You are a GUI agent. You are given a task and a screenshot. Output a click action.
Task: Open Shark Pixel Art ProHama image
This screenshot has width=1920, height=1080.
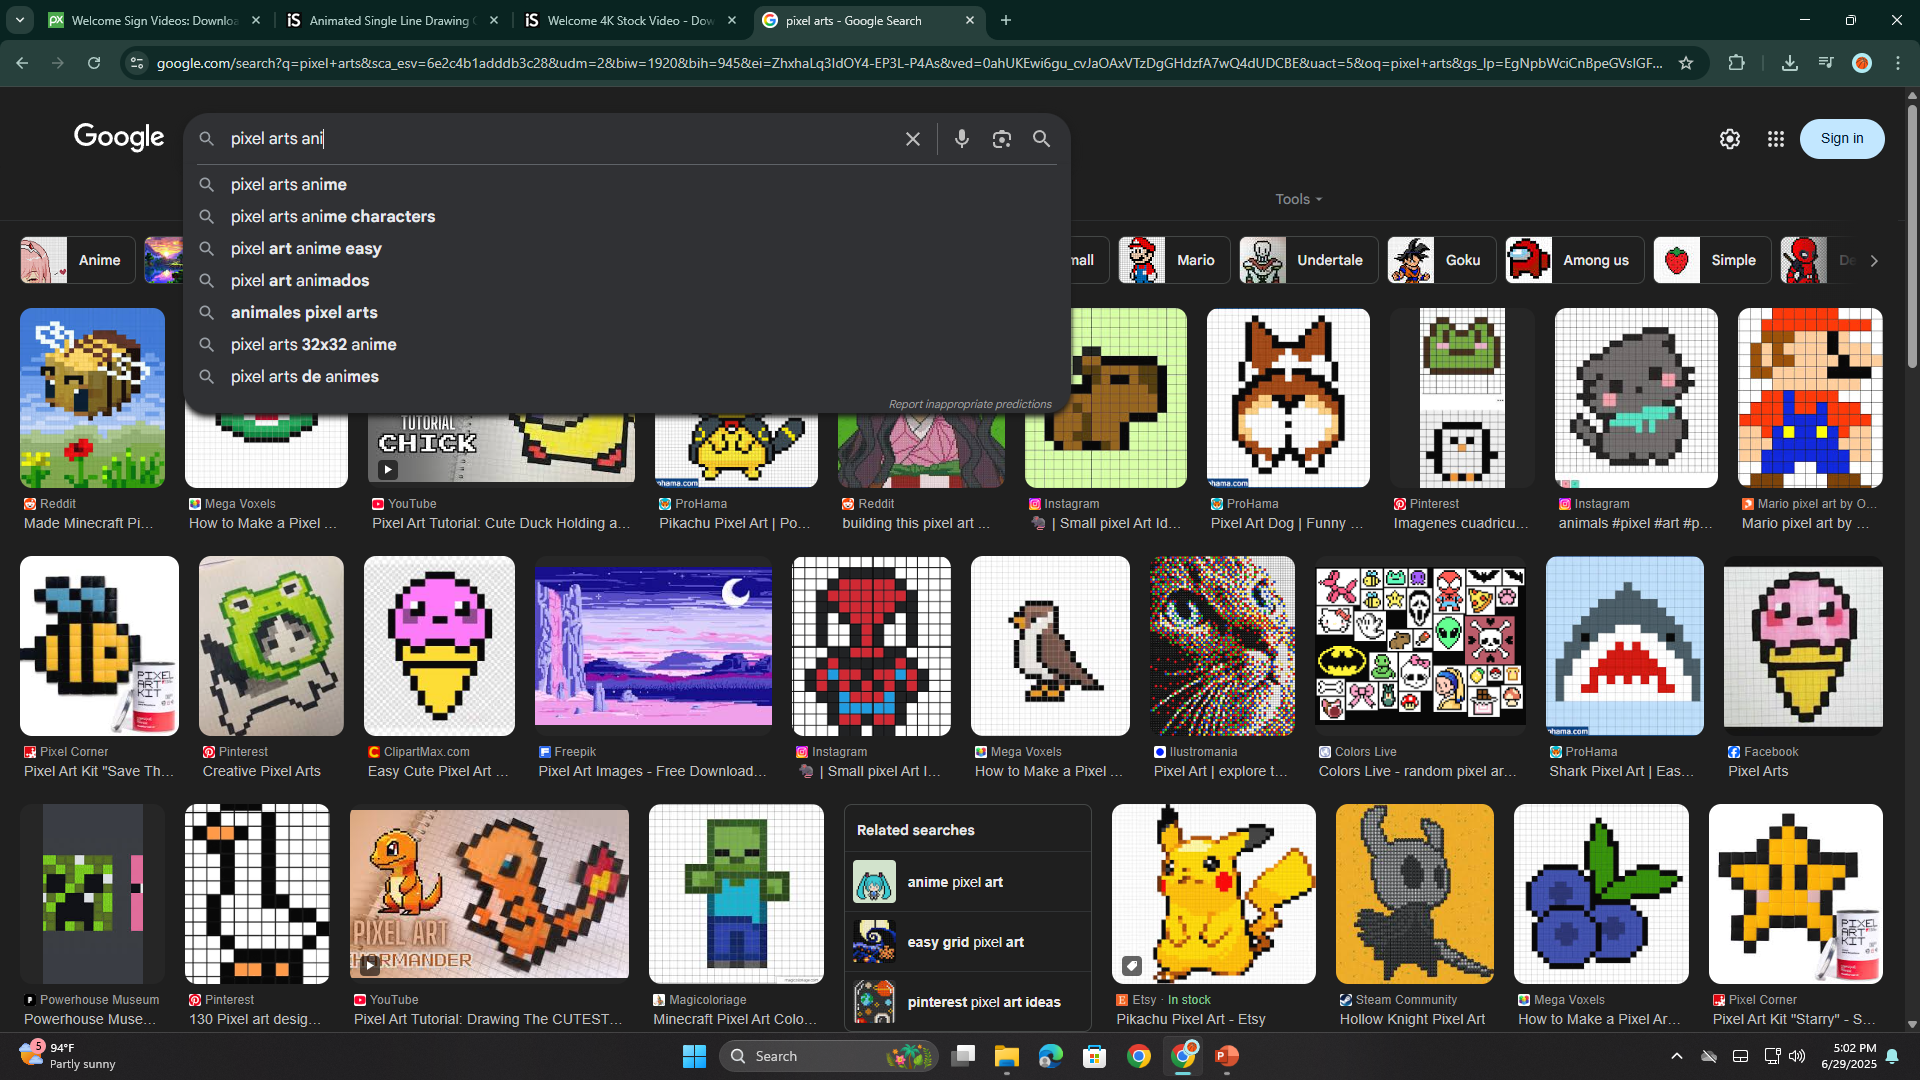[1624, 646]
